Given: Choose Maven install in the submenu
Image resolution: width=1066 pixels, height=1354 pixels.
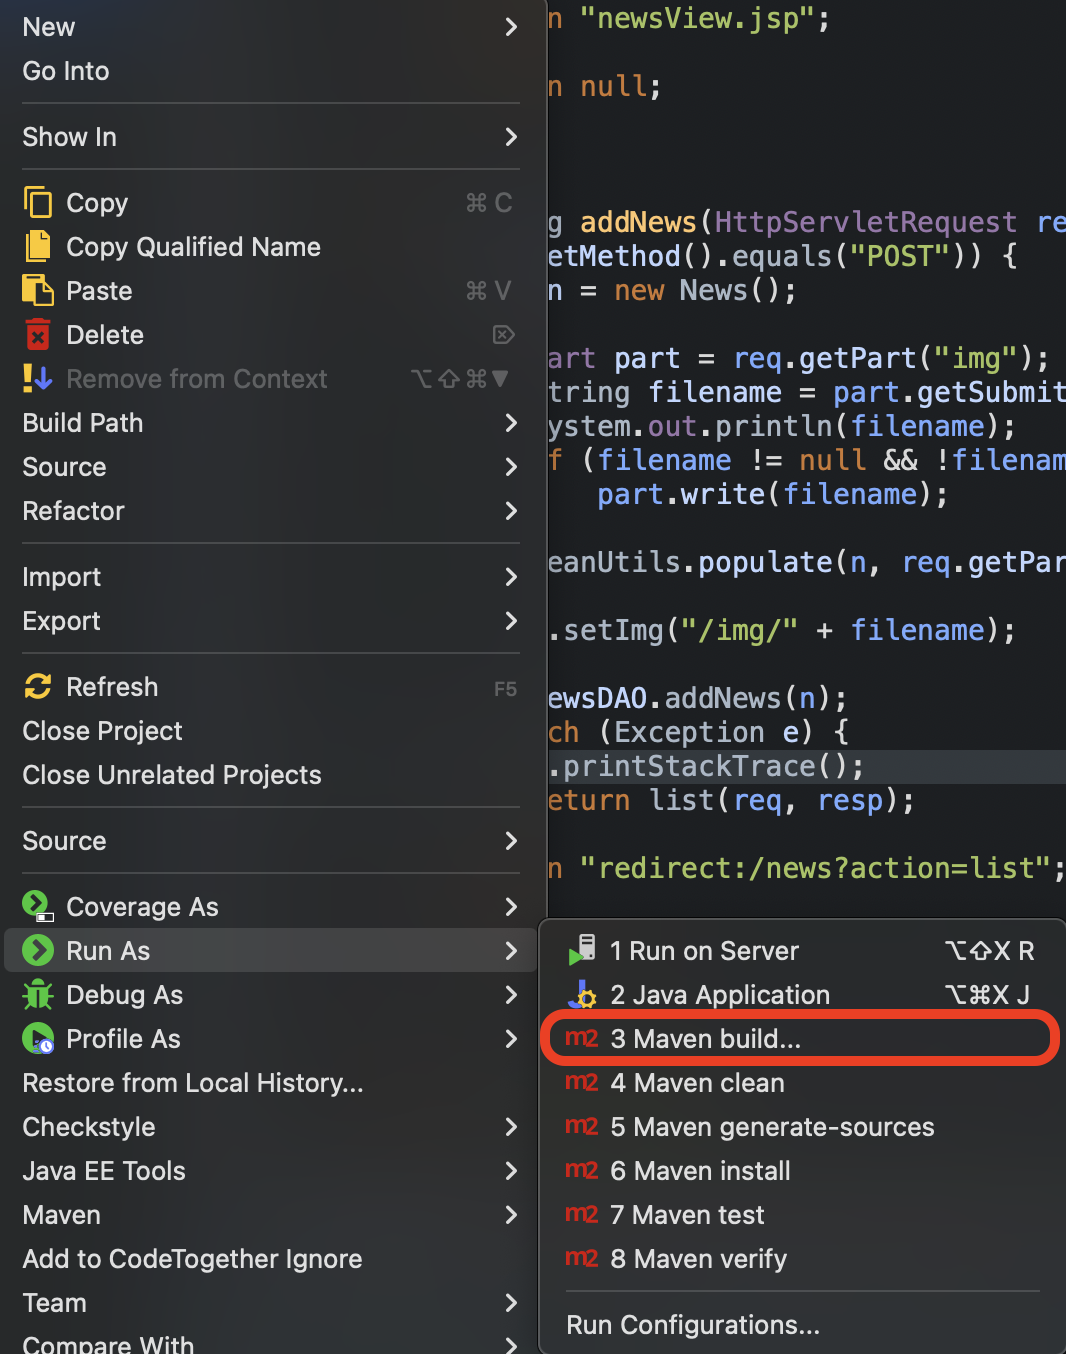Looking at the screenshot, I should coord(700,1171).
